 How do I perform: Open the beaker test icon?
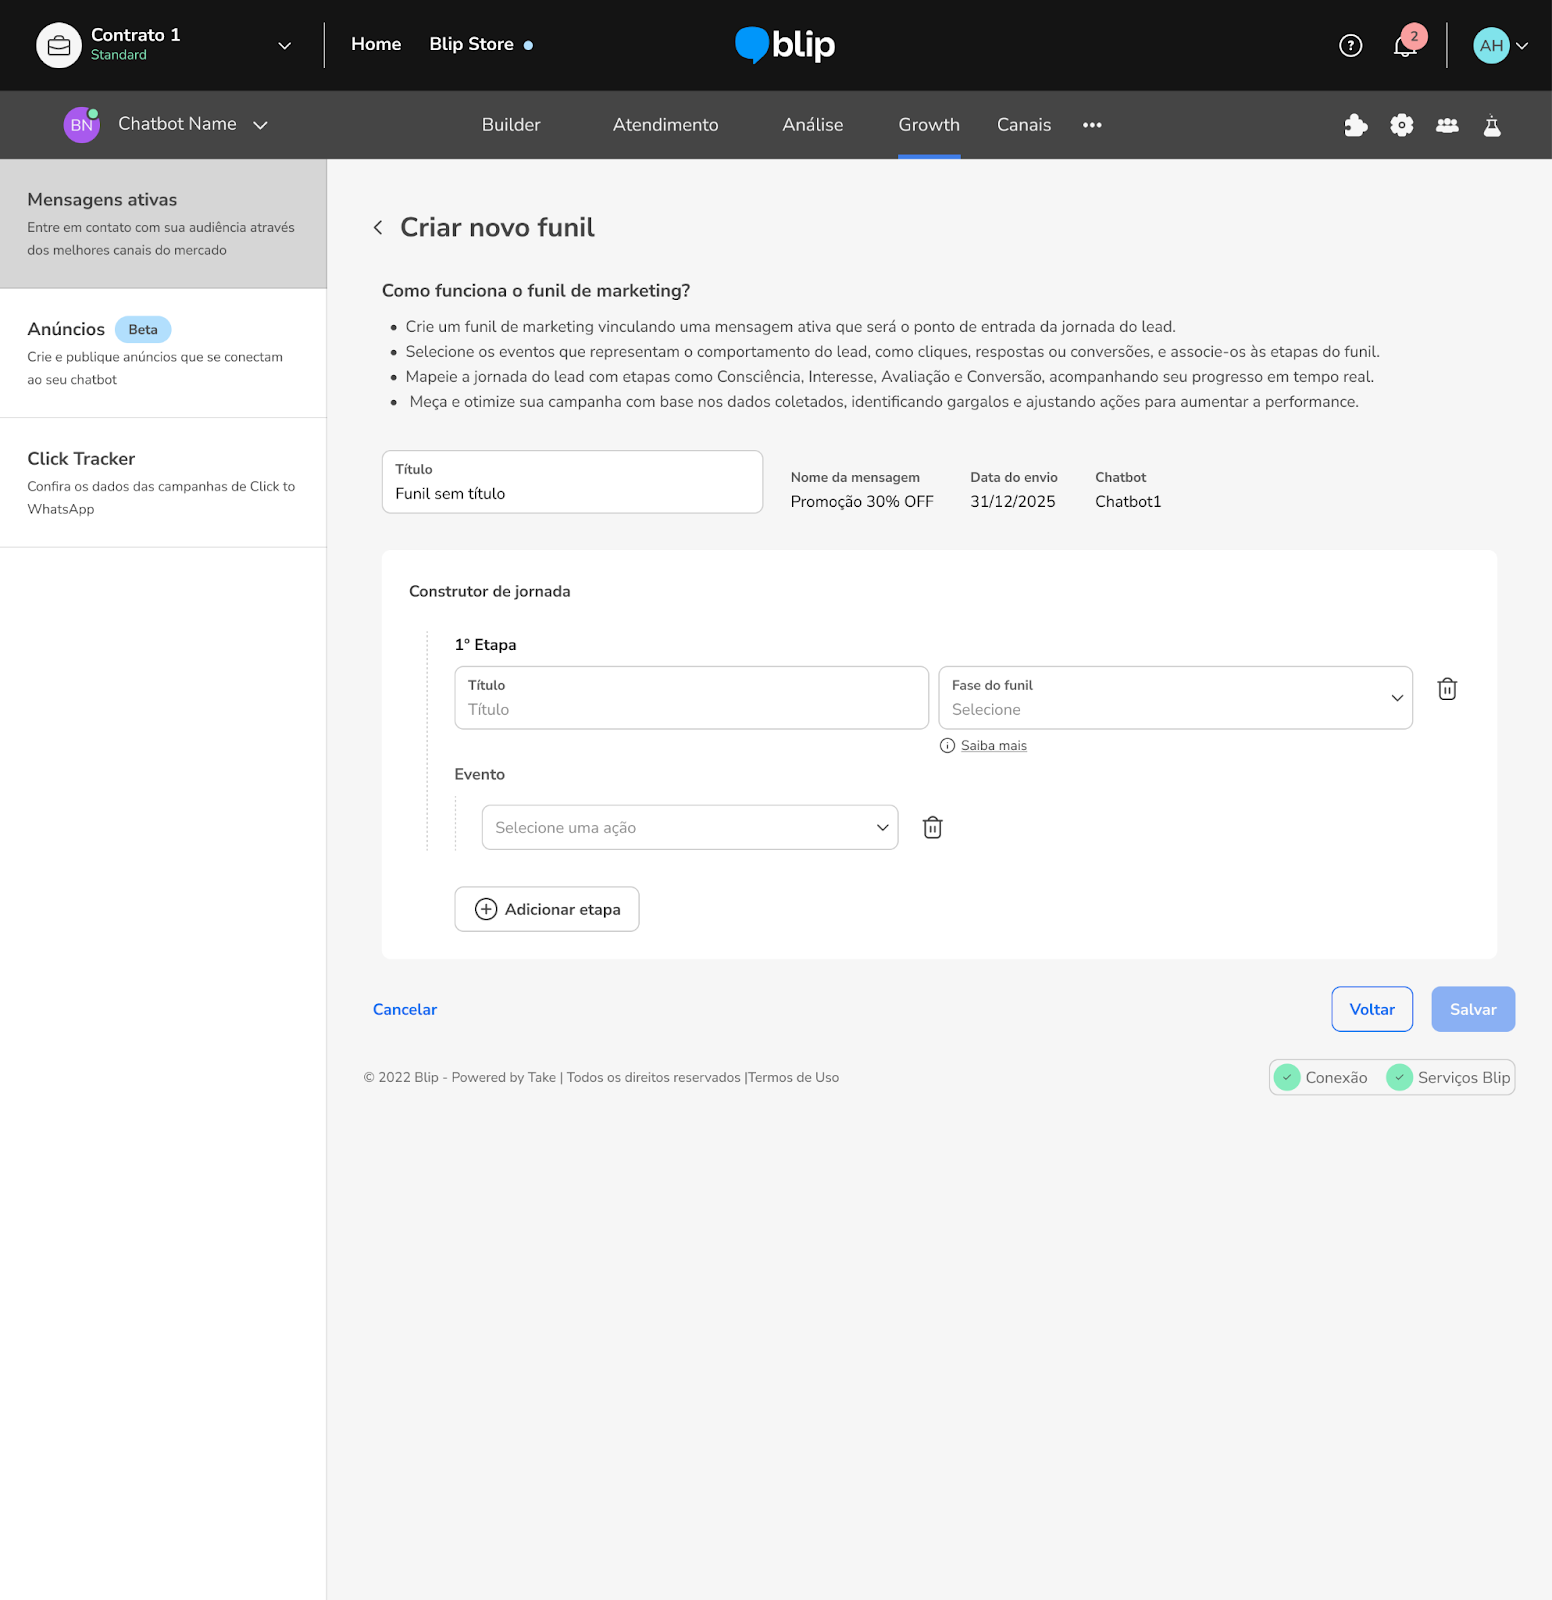point(1491,125)
